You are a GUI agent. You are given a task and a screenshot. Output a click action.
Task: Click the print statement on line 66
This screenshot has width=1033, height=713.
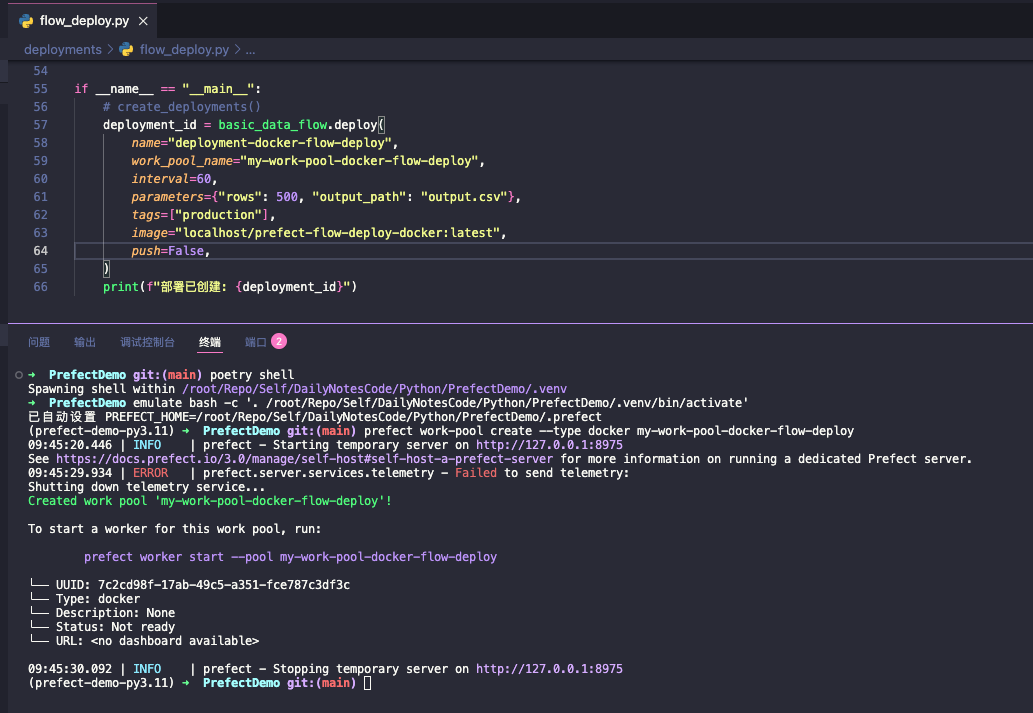tap(230, 287)
